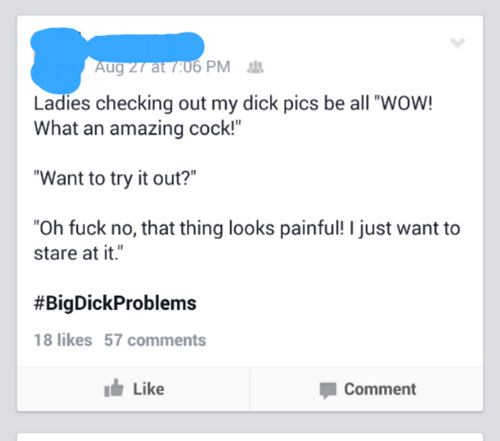Tap the "stare at it" text line
The width and height of the screenshot is (500, 441).
point(79,253)
